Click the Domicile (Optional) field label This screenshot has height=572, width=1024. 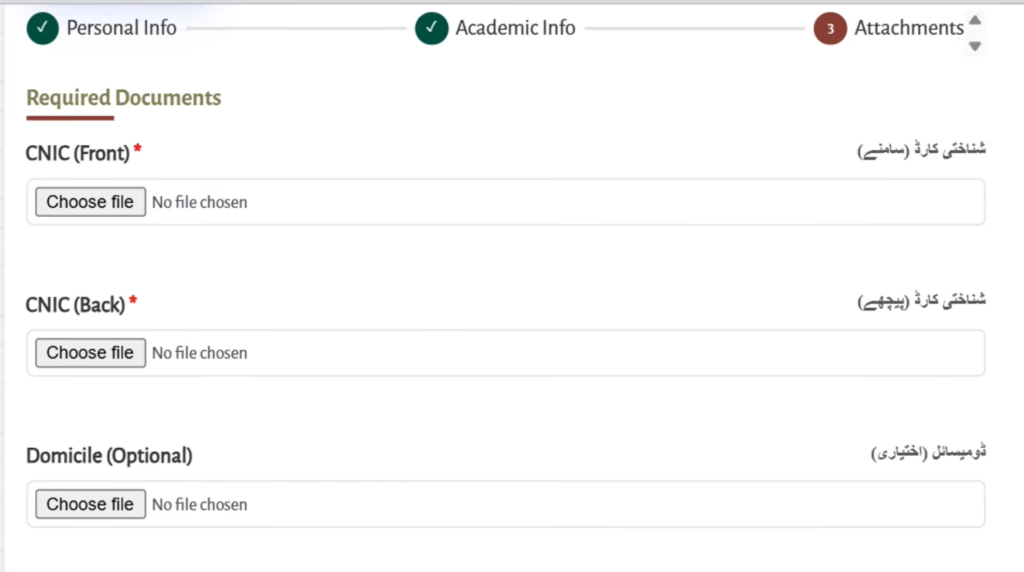[109, 456]
